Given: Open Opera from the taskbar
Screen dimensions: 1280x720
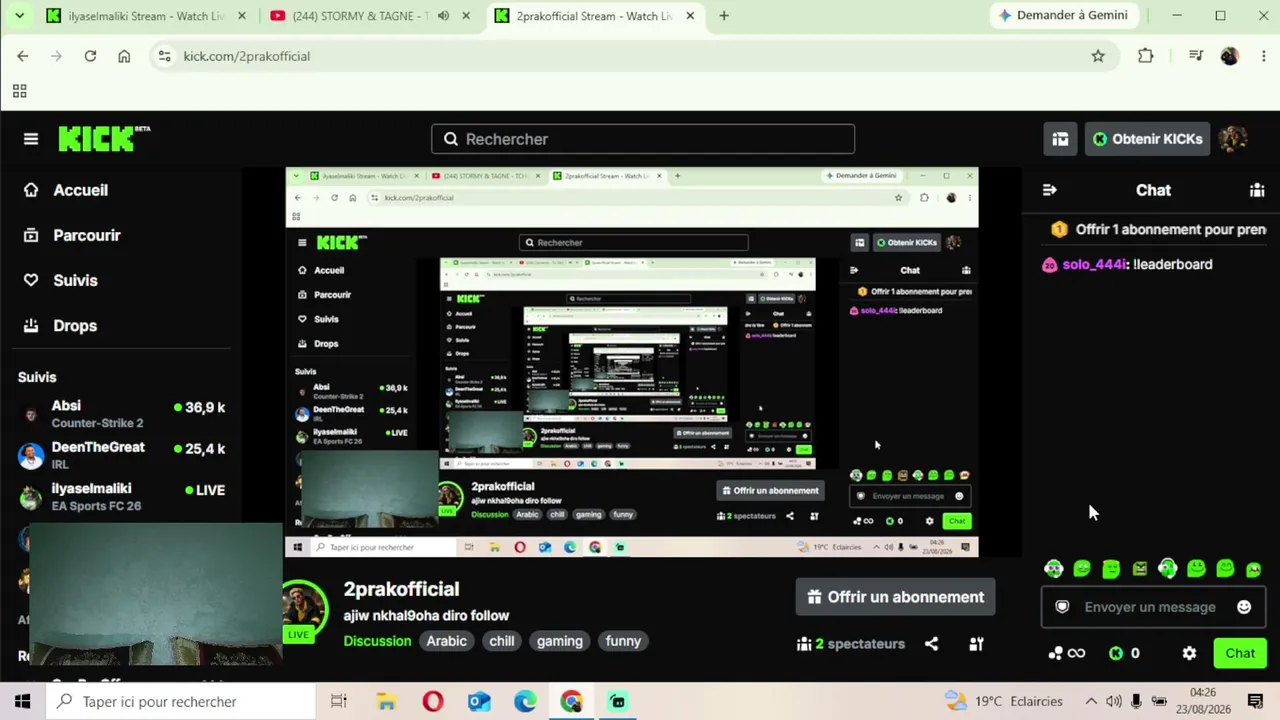Looking at the screenshot, I should pos(433,702).
